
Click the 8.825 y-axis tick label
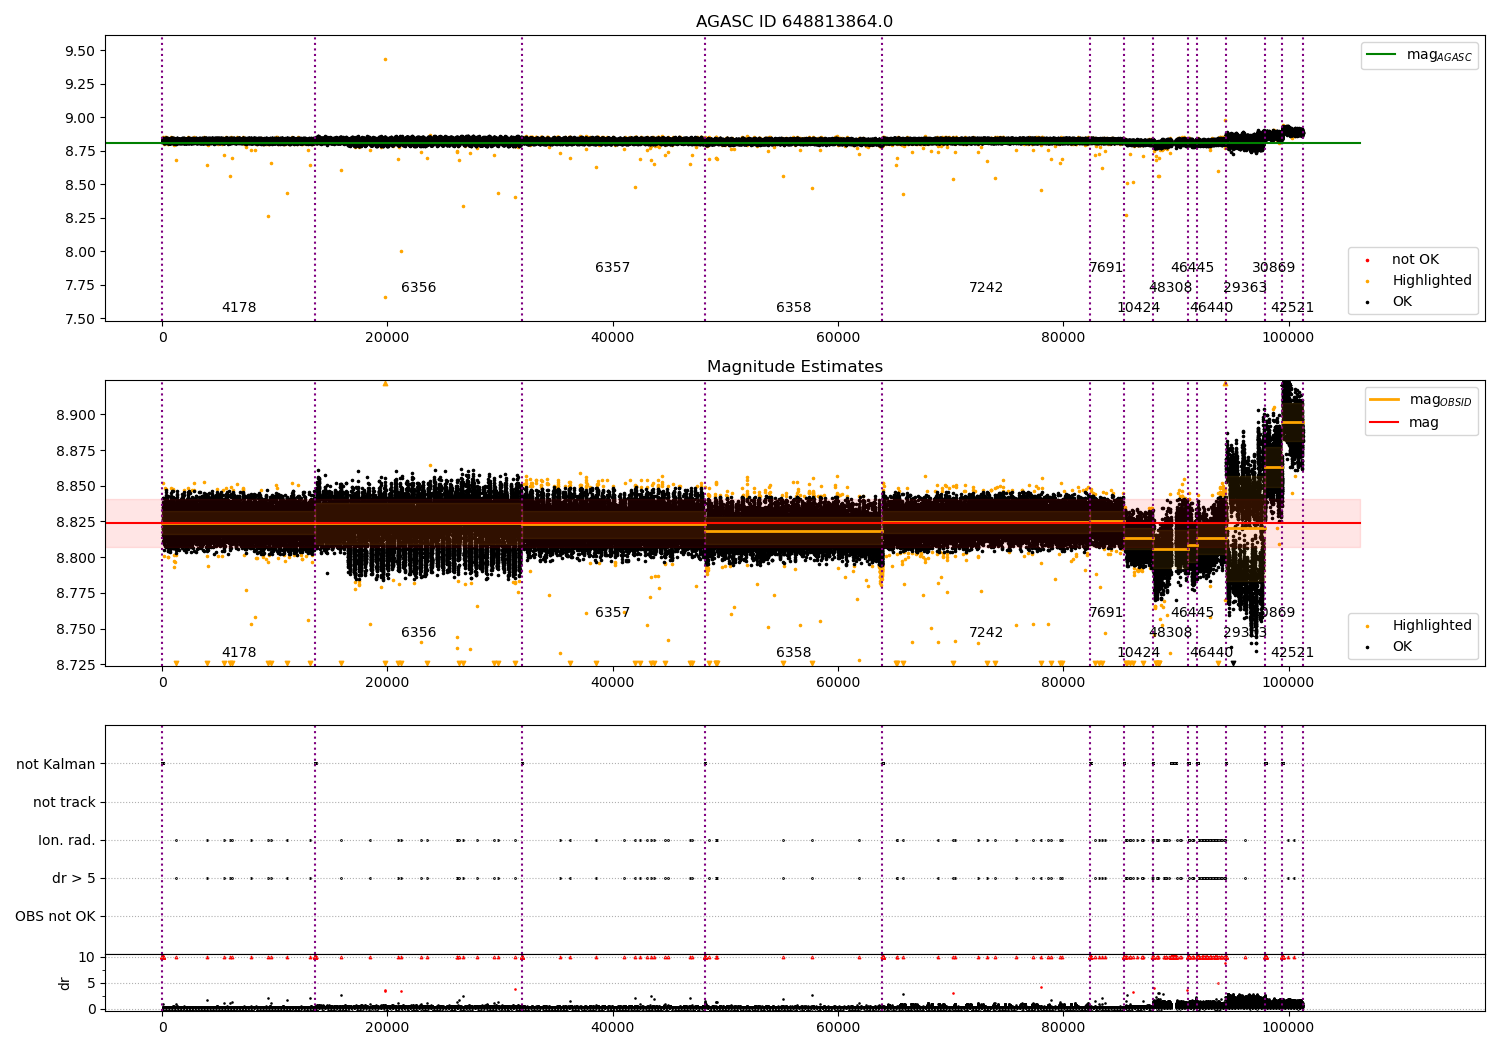pos(74,522)
